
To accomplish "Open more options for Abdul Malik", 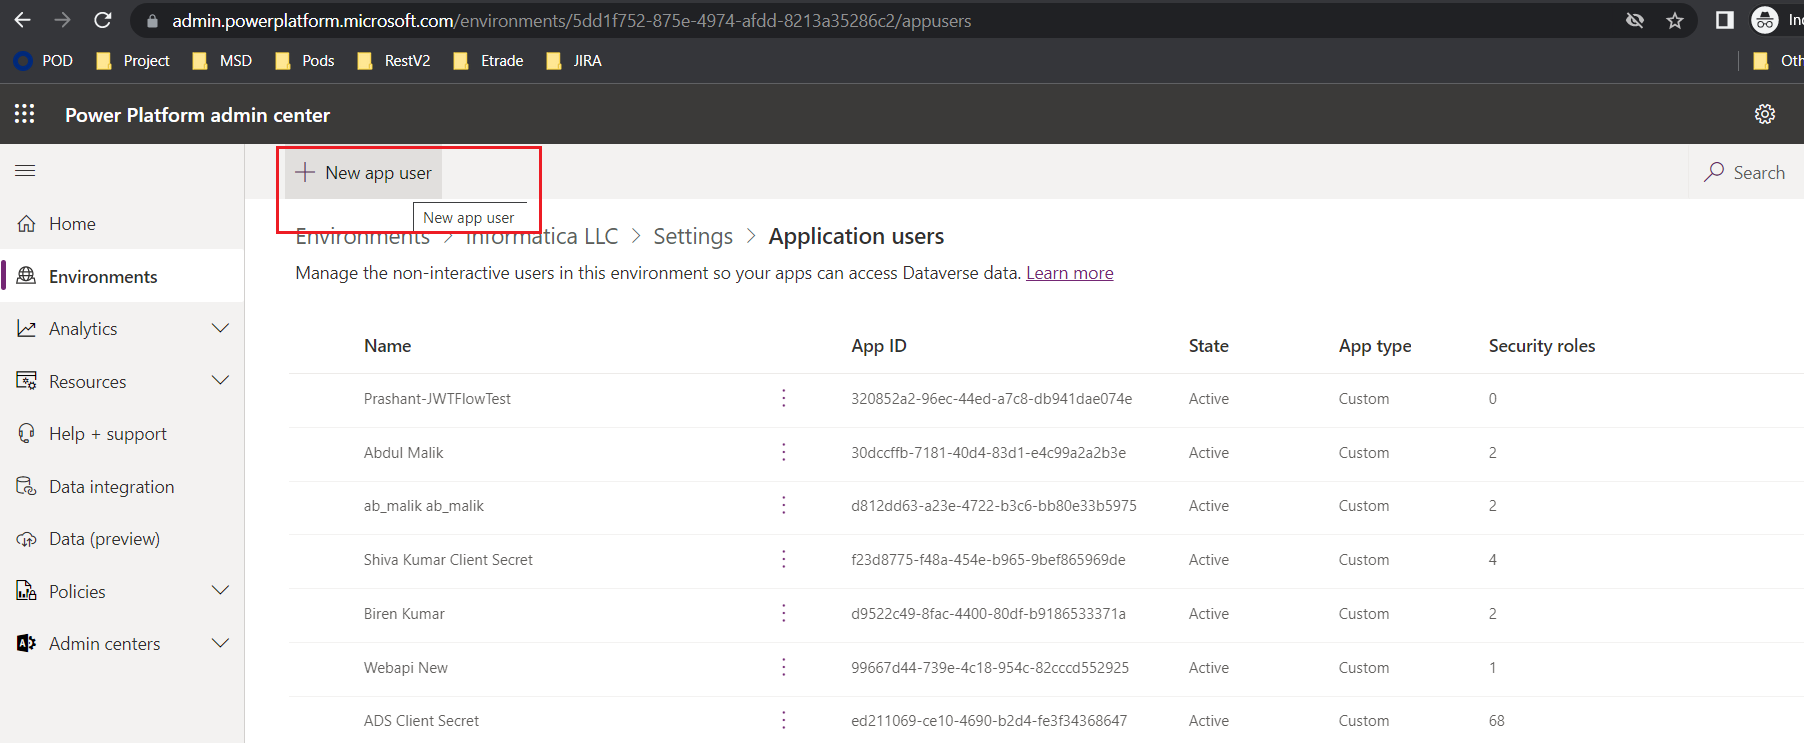I will 784,452.
